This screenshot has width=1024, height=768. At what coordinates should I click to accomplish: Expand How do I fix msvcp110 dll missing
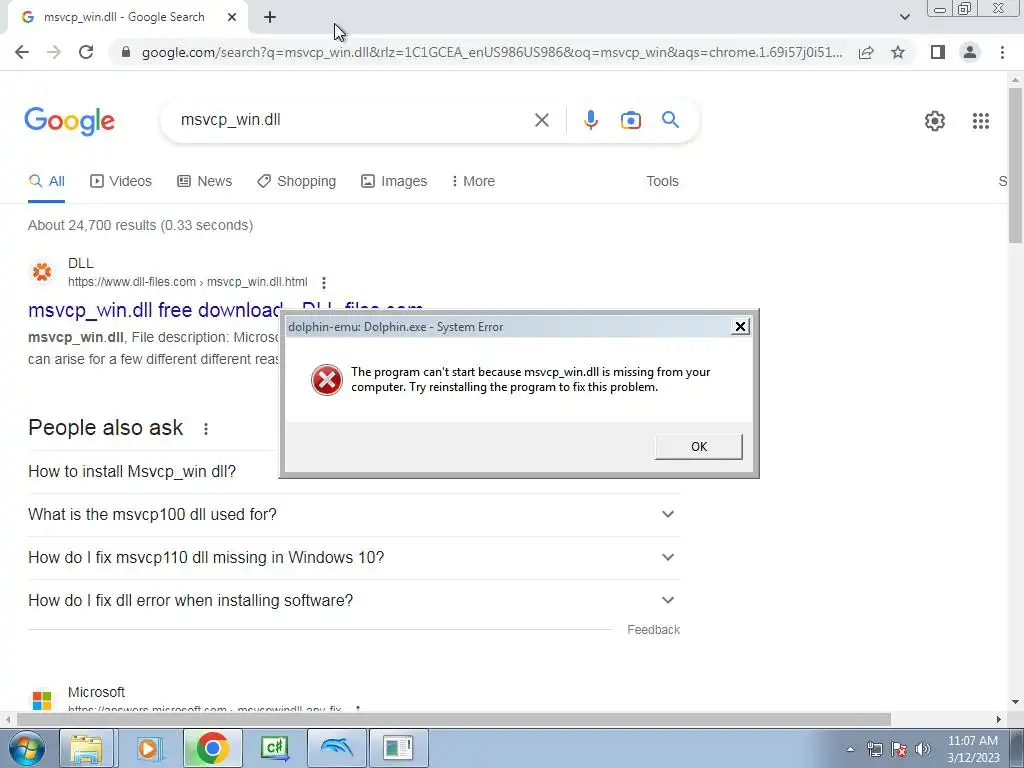coord(354,558)
